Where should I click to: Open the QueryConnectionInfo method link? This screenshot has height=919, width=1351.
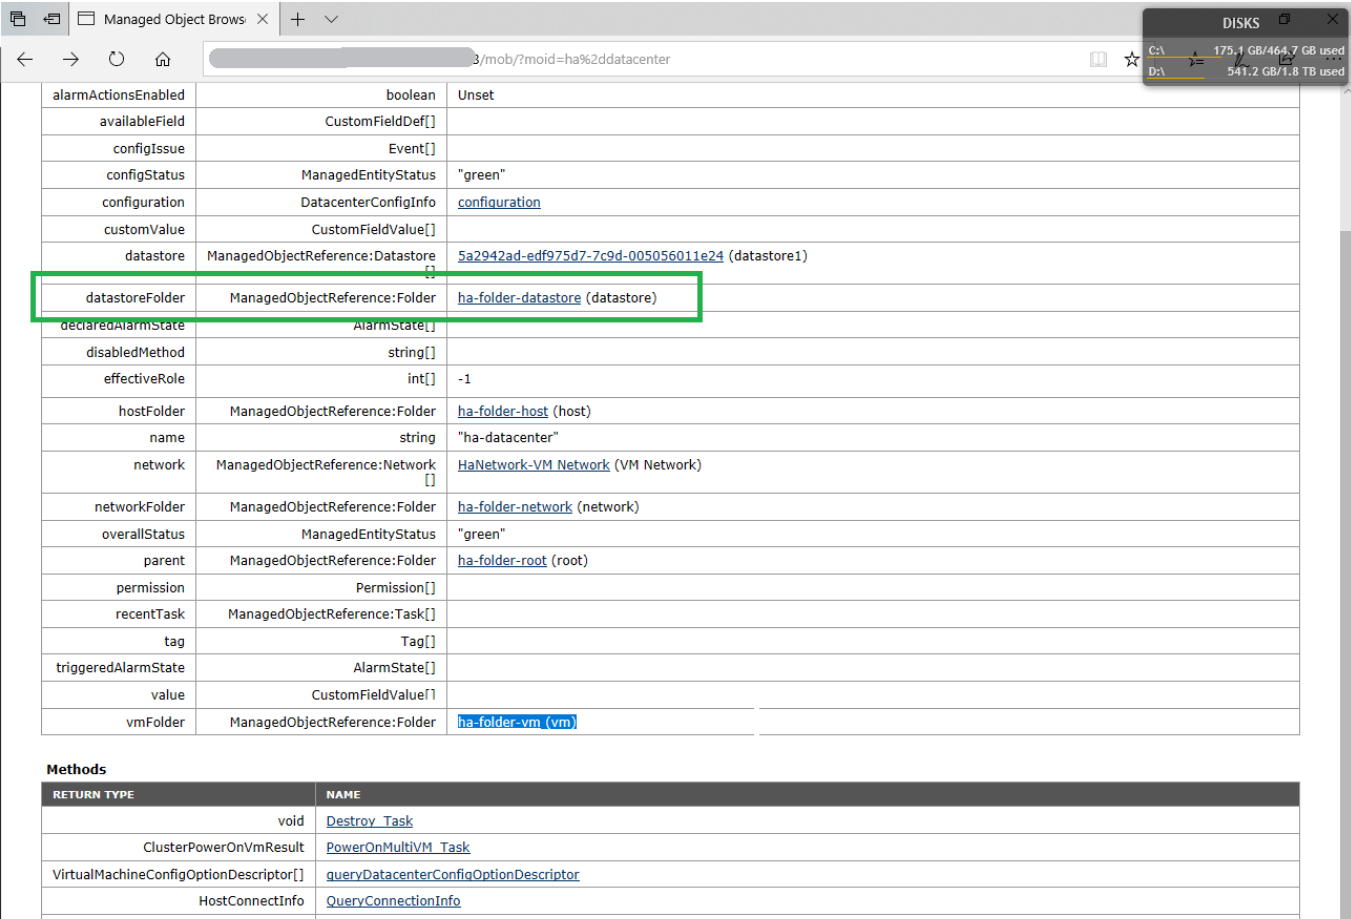[x=393, y=901]
